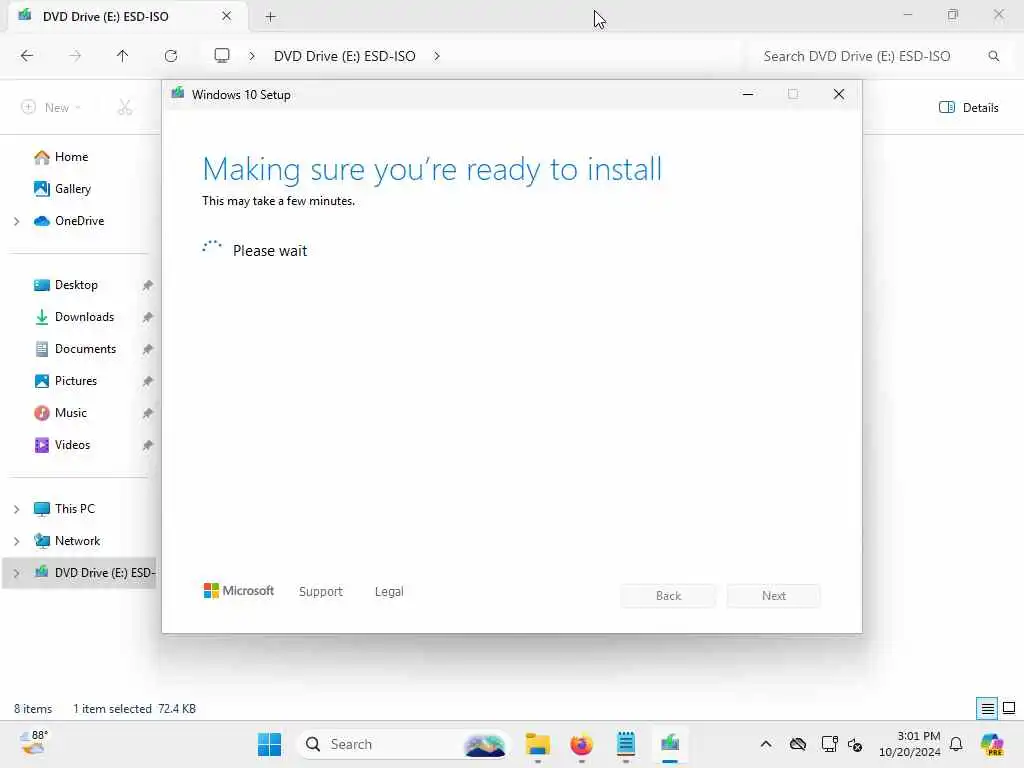Show hidden system tray icons
The height and width of the screenshot is (768, 1024).
coord(766,744)
